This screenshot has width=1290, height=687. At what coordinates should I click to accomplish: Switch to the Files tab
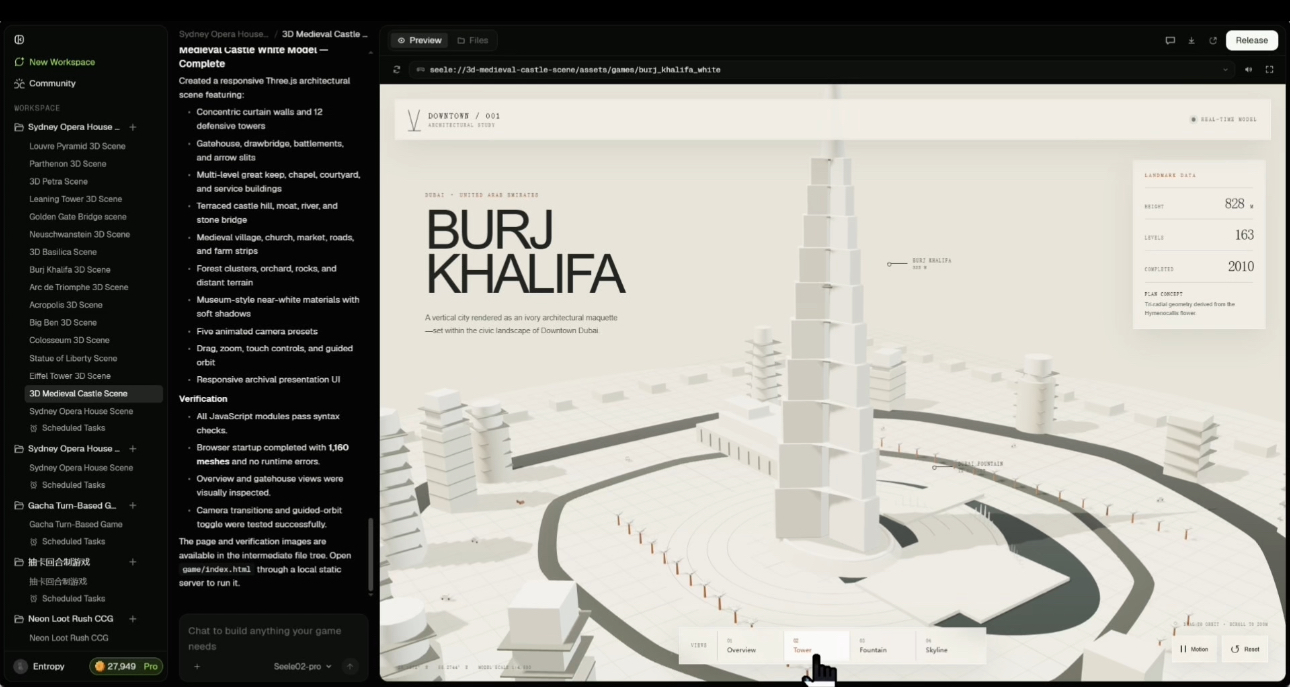point(473,41)
